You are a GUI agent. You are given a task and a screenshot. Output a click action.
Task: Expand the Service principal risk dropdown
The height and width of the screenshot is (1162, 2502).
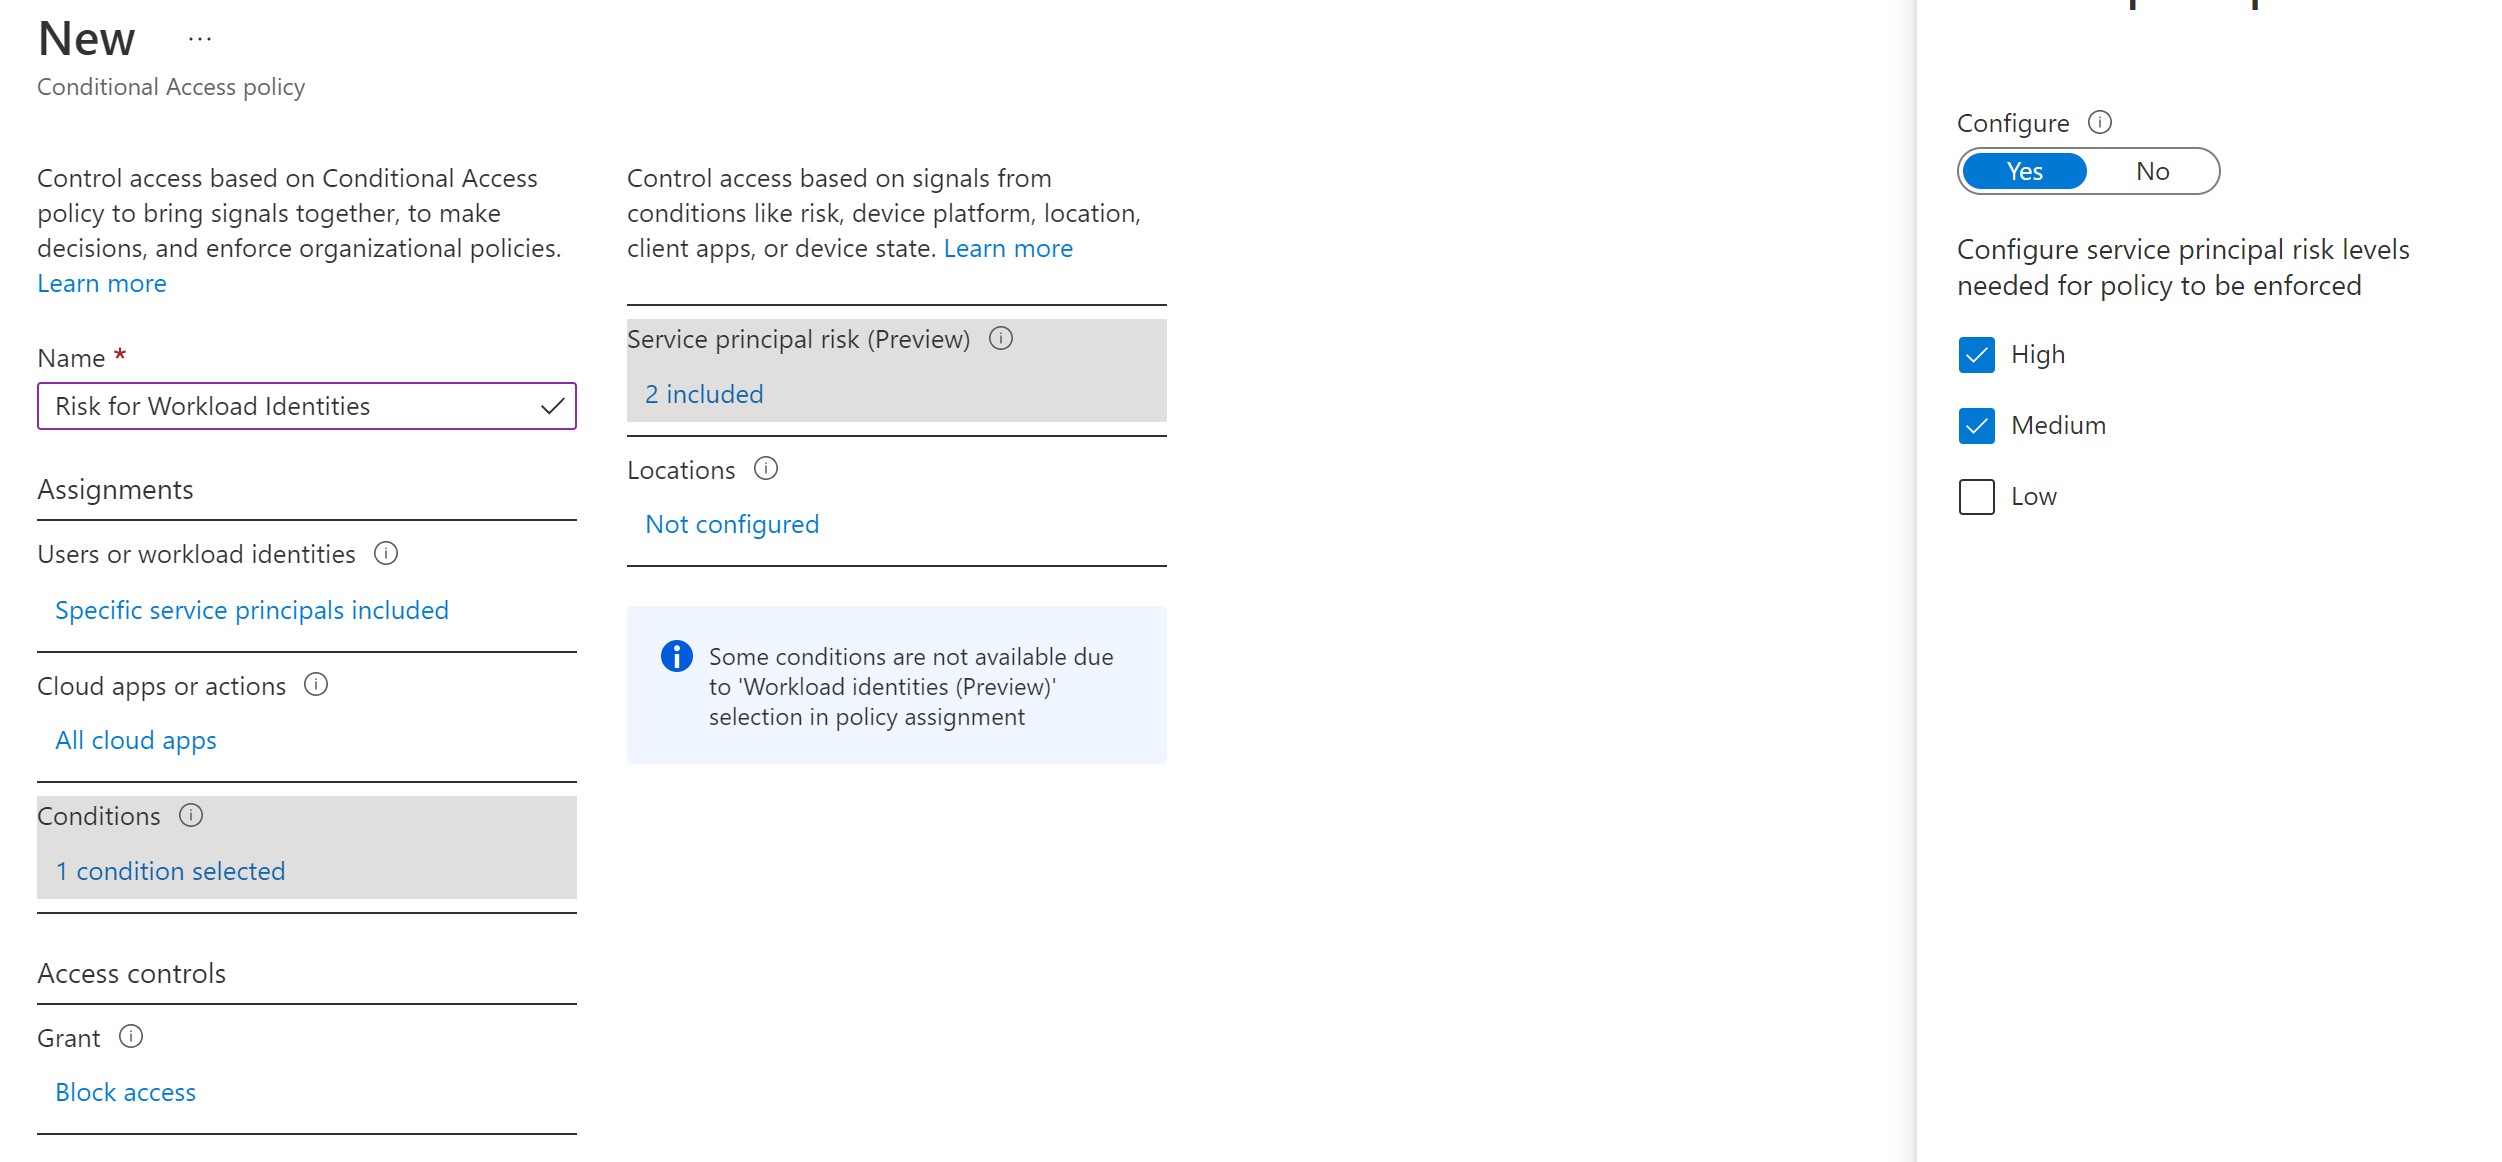pos(704,393)
